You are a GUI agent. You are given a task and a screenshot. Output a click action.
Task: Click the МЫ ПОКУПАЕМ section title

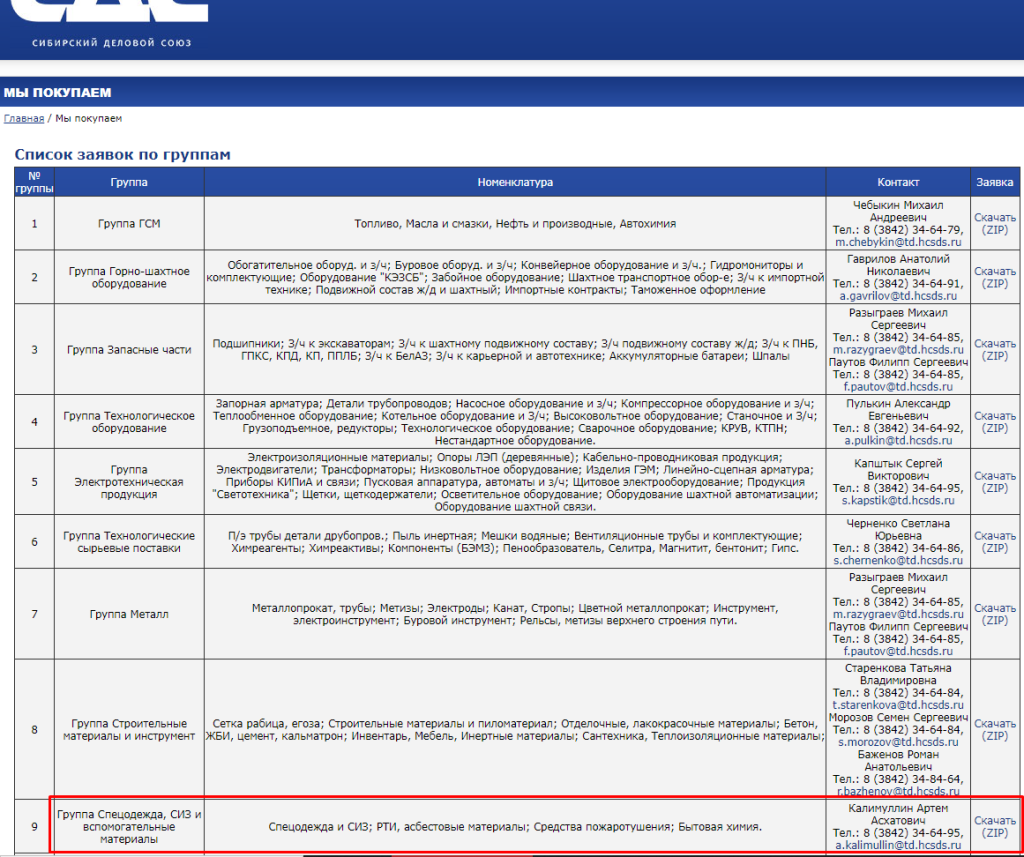(x=57, y=93)
